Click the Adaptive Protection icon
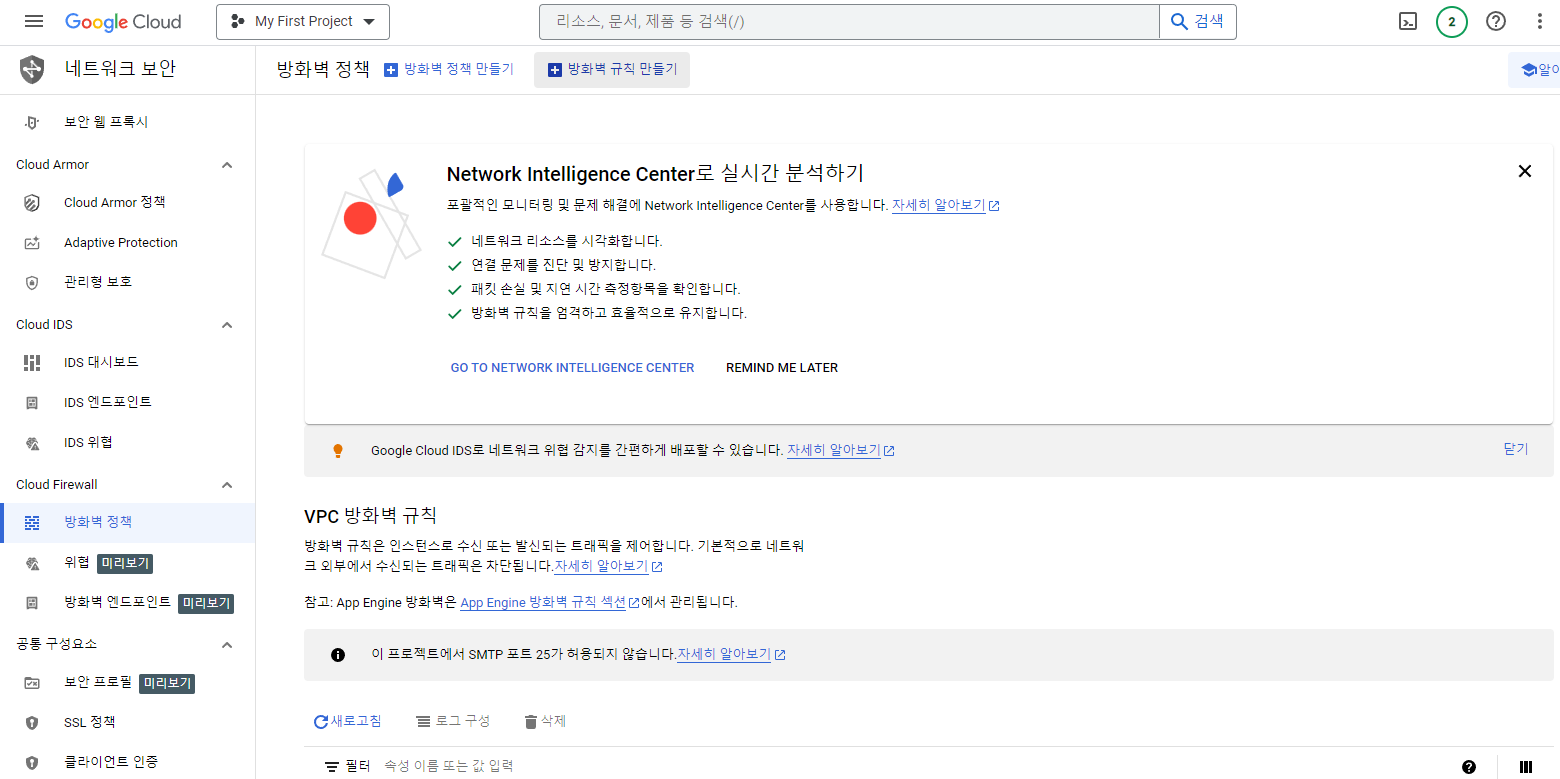 [32, 243]
